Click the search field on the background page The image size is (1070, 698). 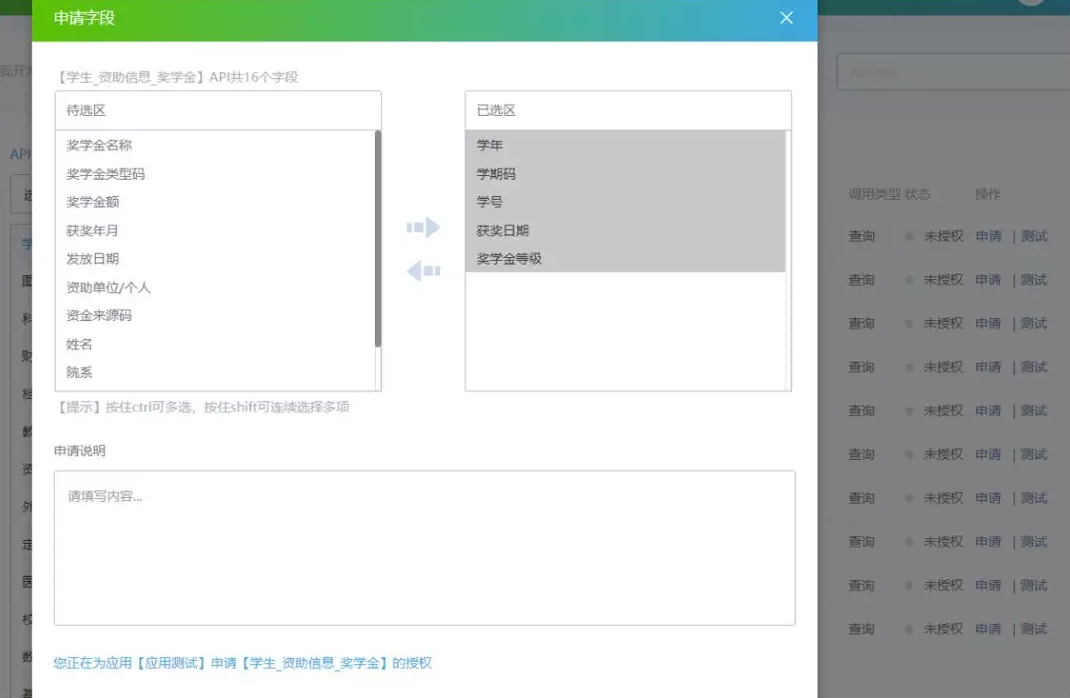click(953, 72)
